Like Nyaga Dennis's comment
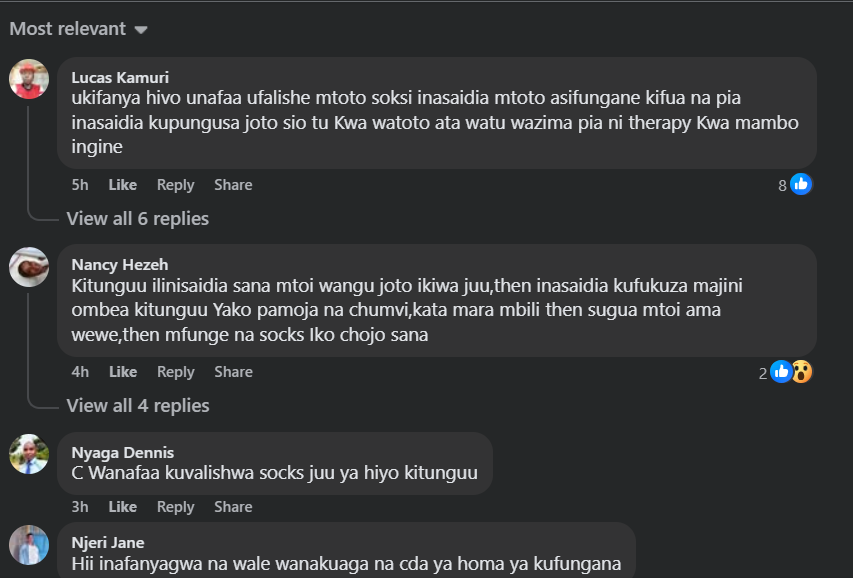Screen dimensions: 853x578 point(122,507)
